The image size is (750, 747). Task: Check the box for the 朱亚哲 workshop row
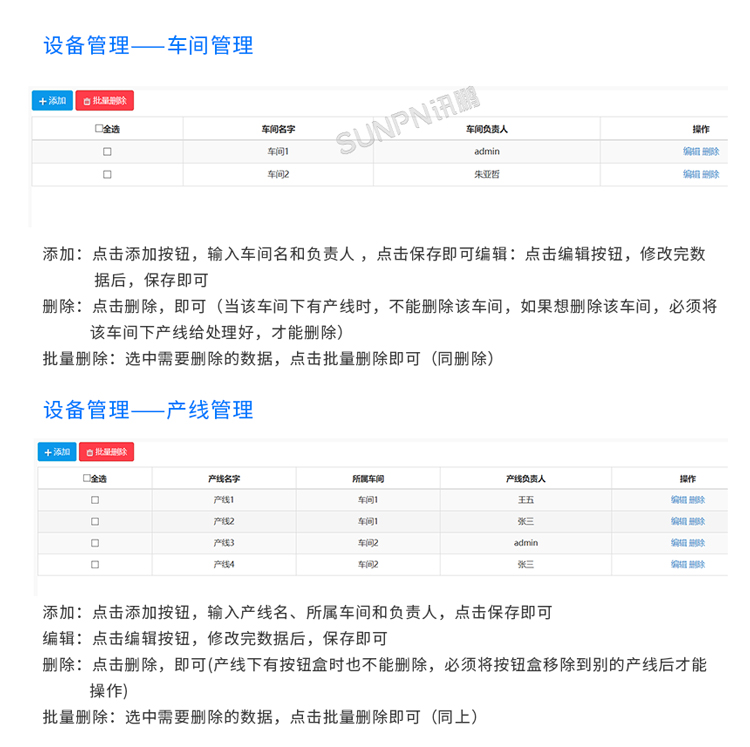pos(107,174)
